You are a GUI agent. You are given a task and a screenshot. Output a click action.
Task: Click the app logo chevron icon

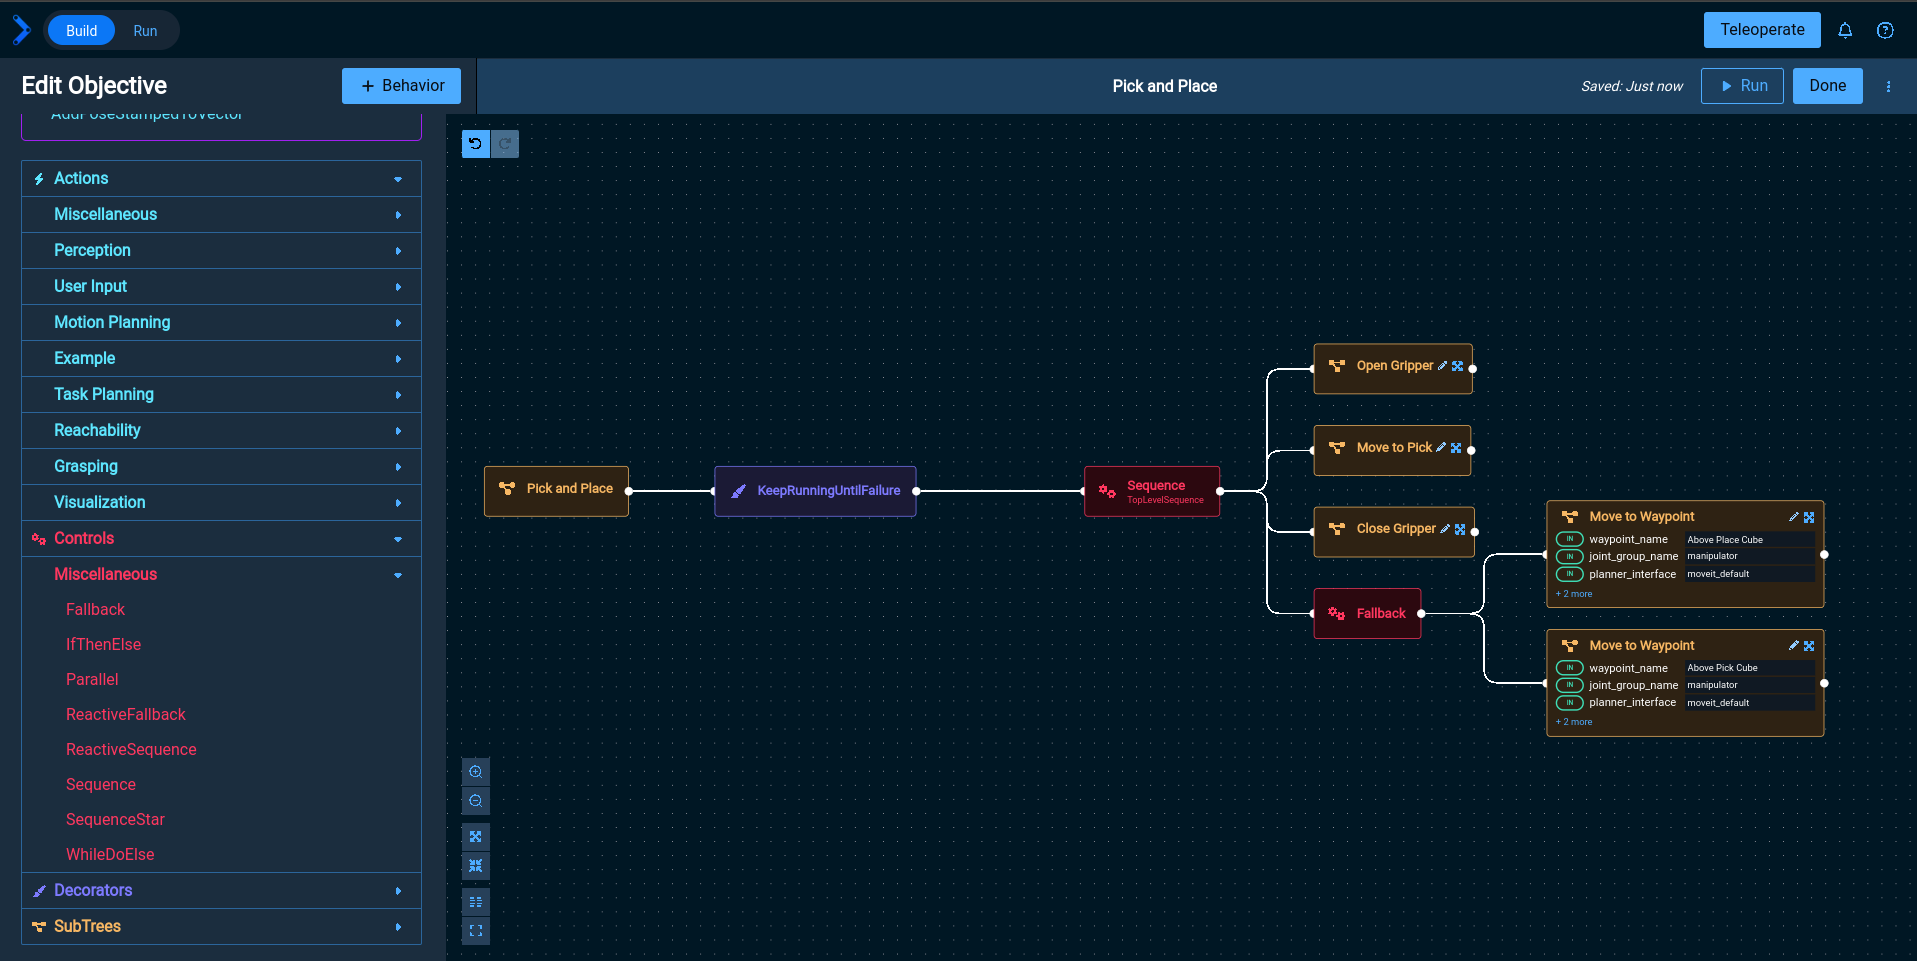(x=21, y=30)
